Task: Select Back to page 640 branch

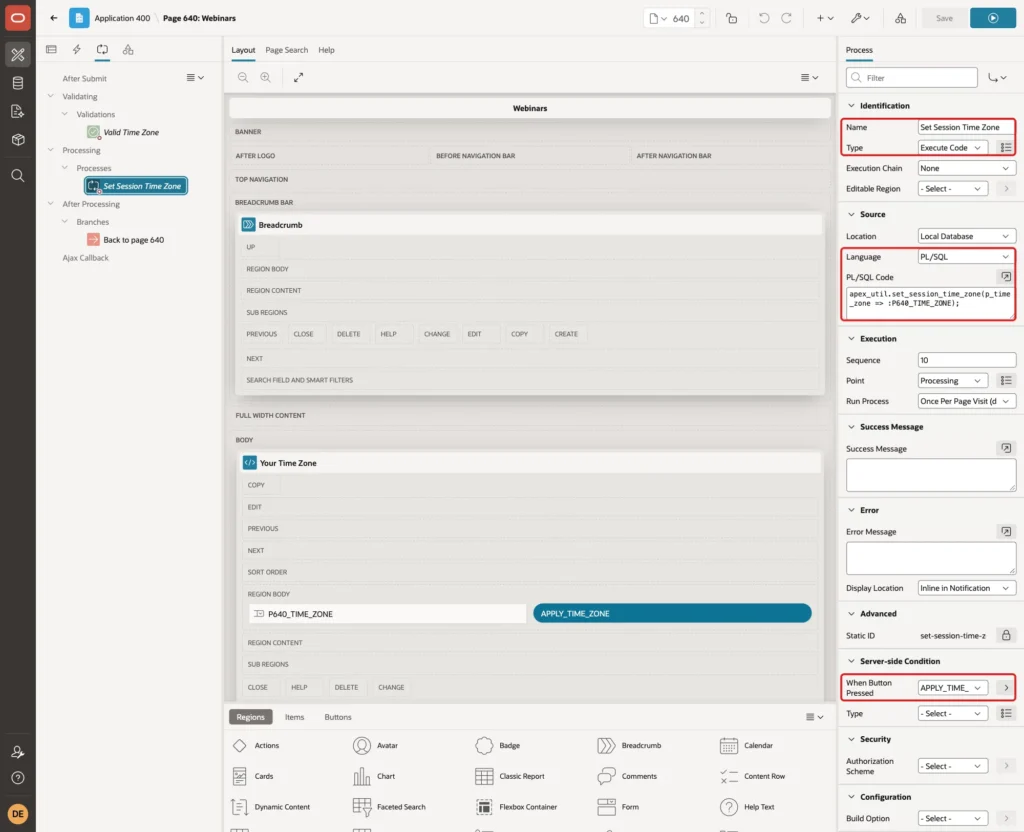Action: [x=126, y=240]
